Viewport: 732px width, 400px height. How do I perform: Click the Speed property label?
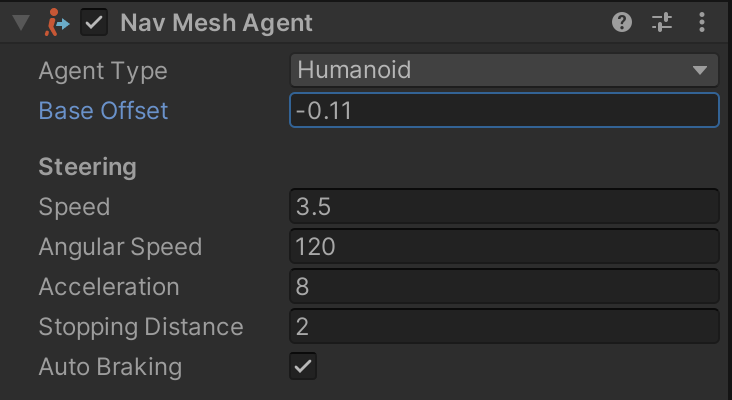click(74, 207)
